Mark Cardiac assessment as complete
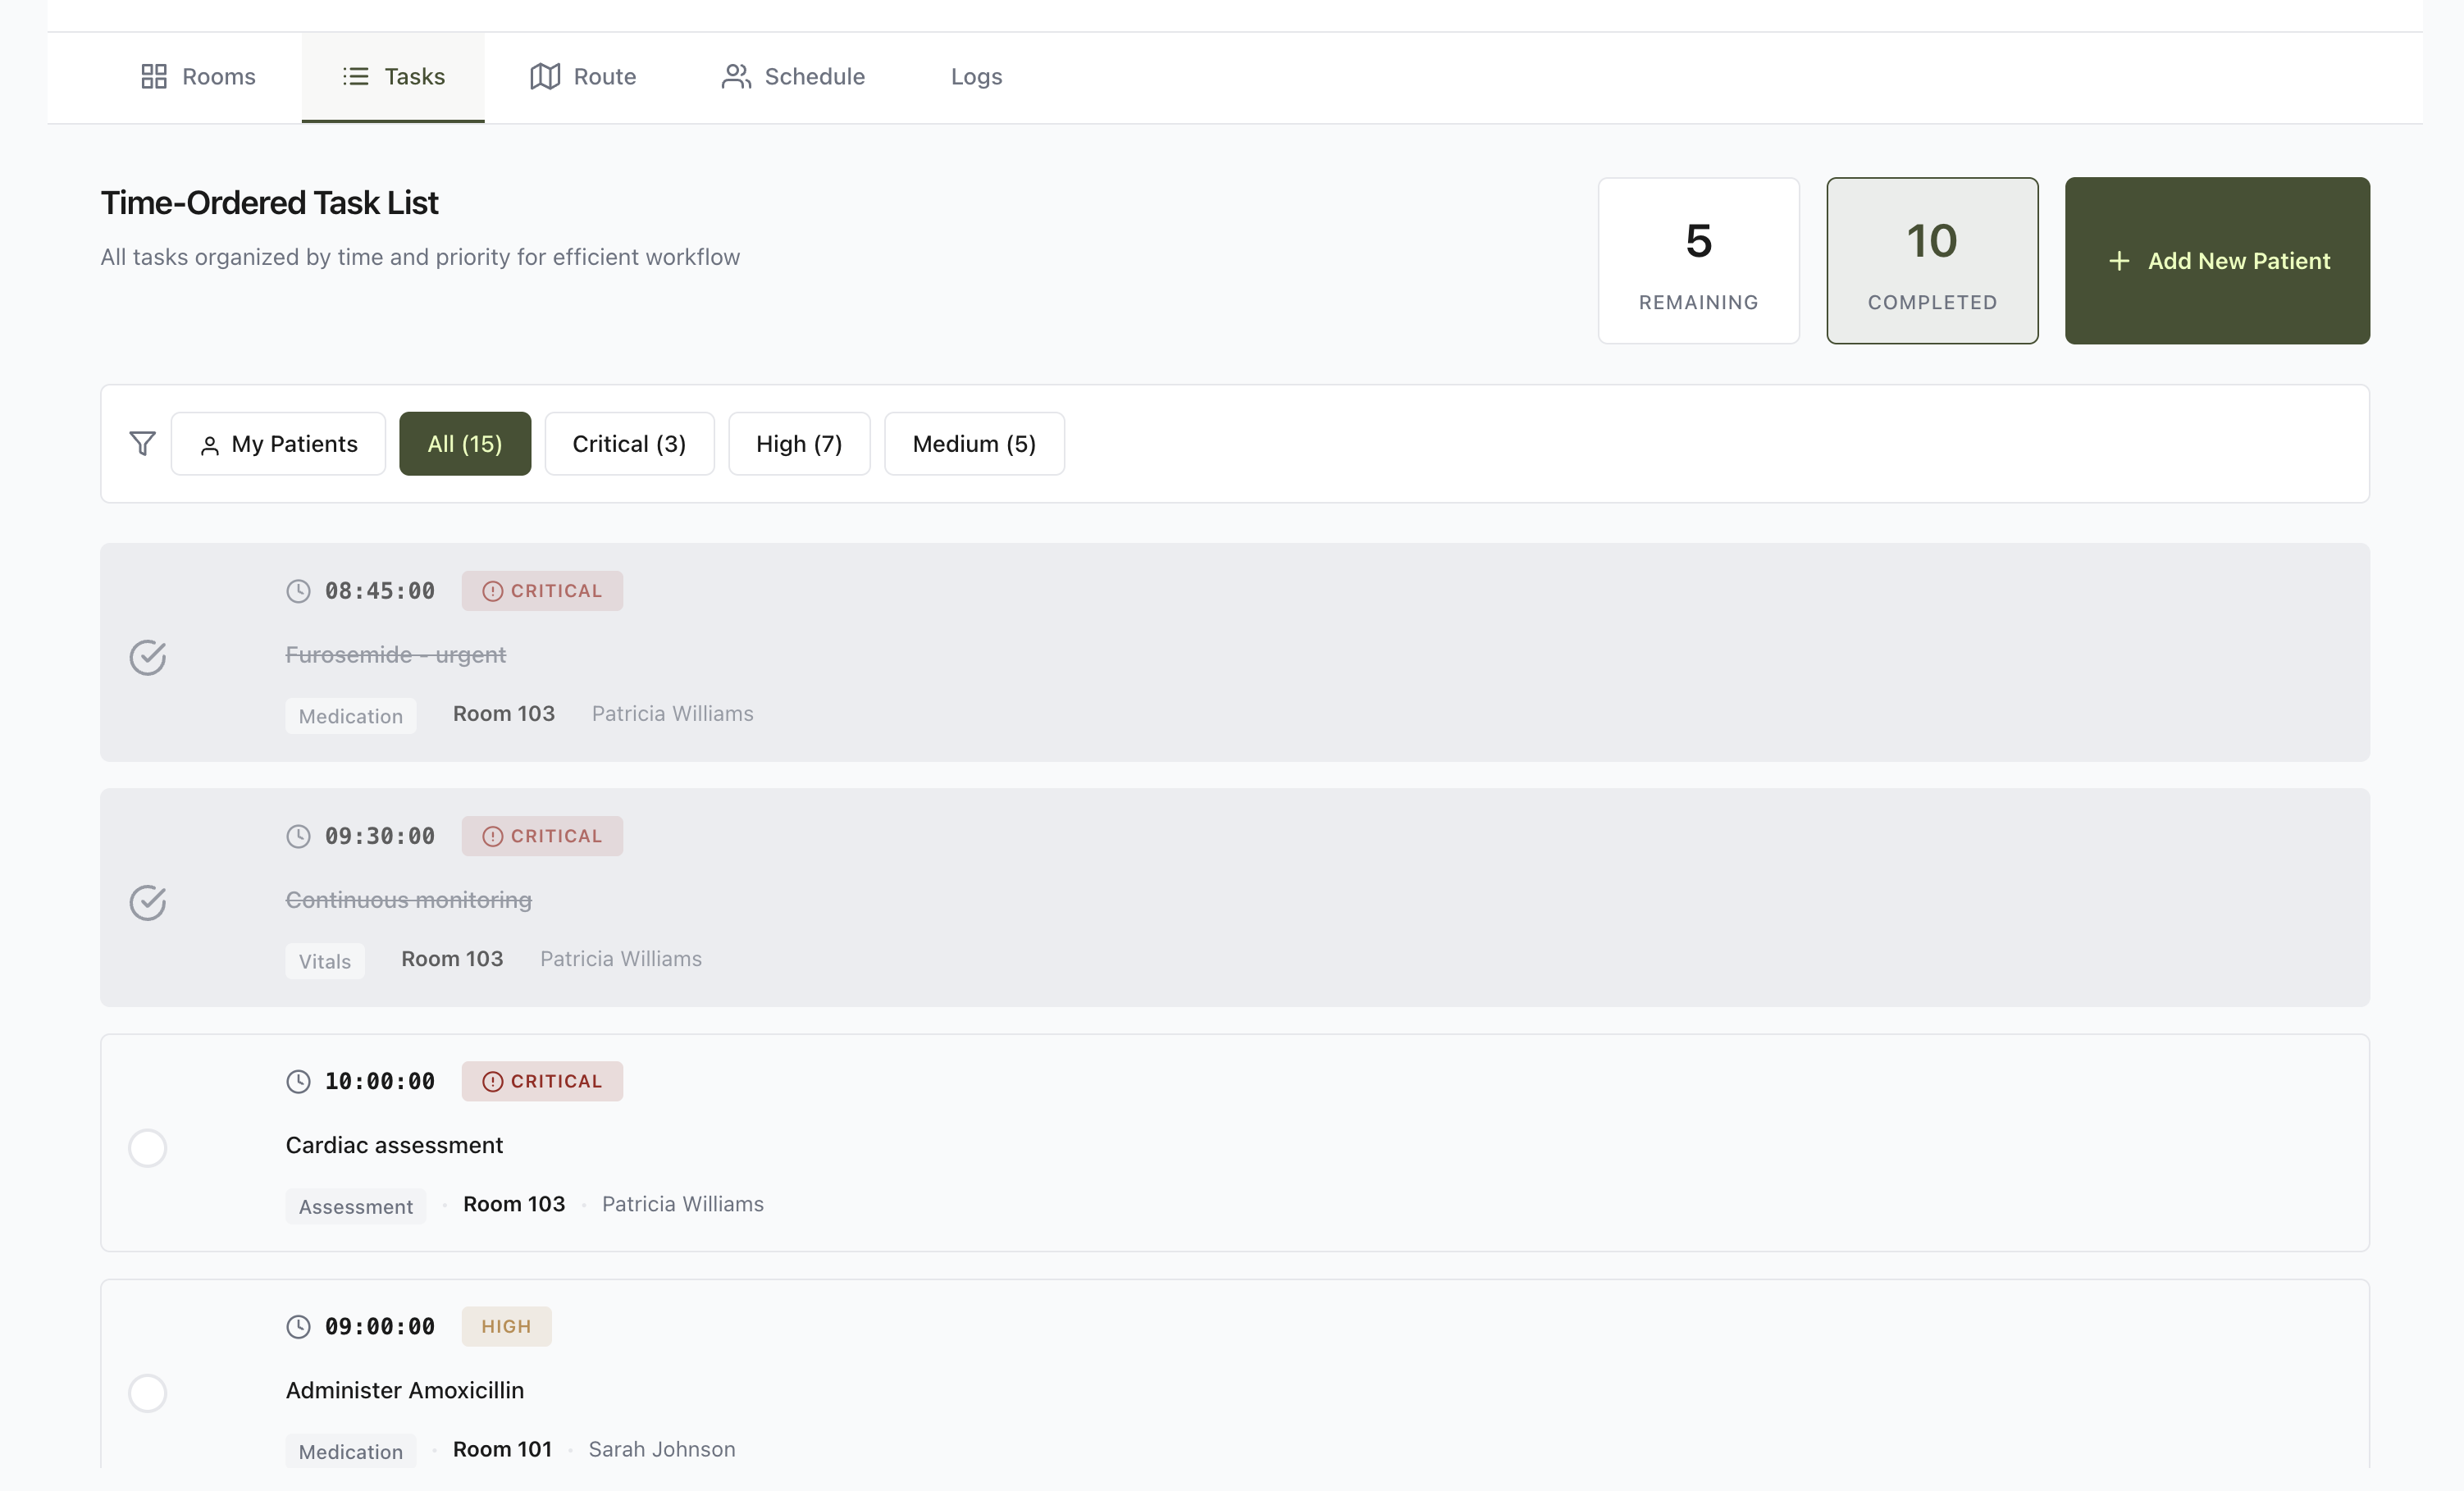The height and width of the screenshot is (1491, 2464). pos(148,1148)
